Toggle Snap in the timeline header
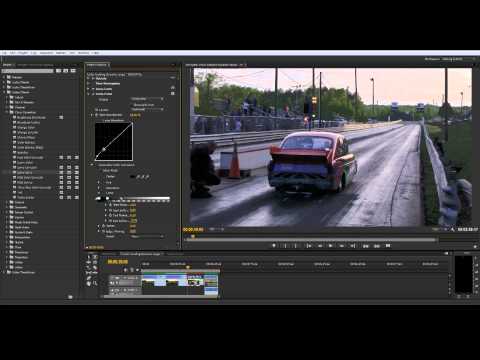 coord(126,270)
